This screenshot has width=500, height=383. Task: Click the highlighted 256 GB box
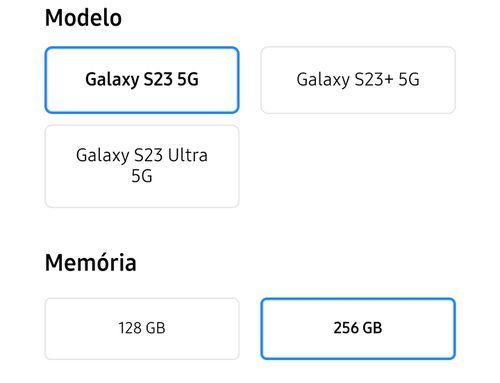tap(358, 329)
